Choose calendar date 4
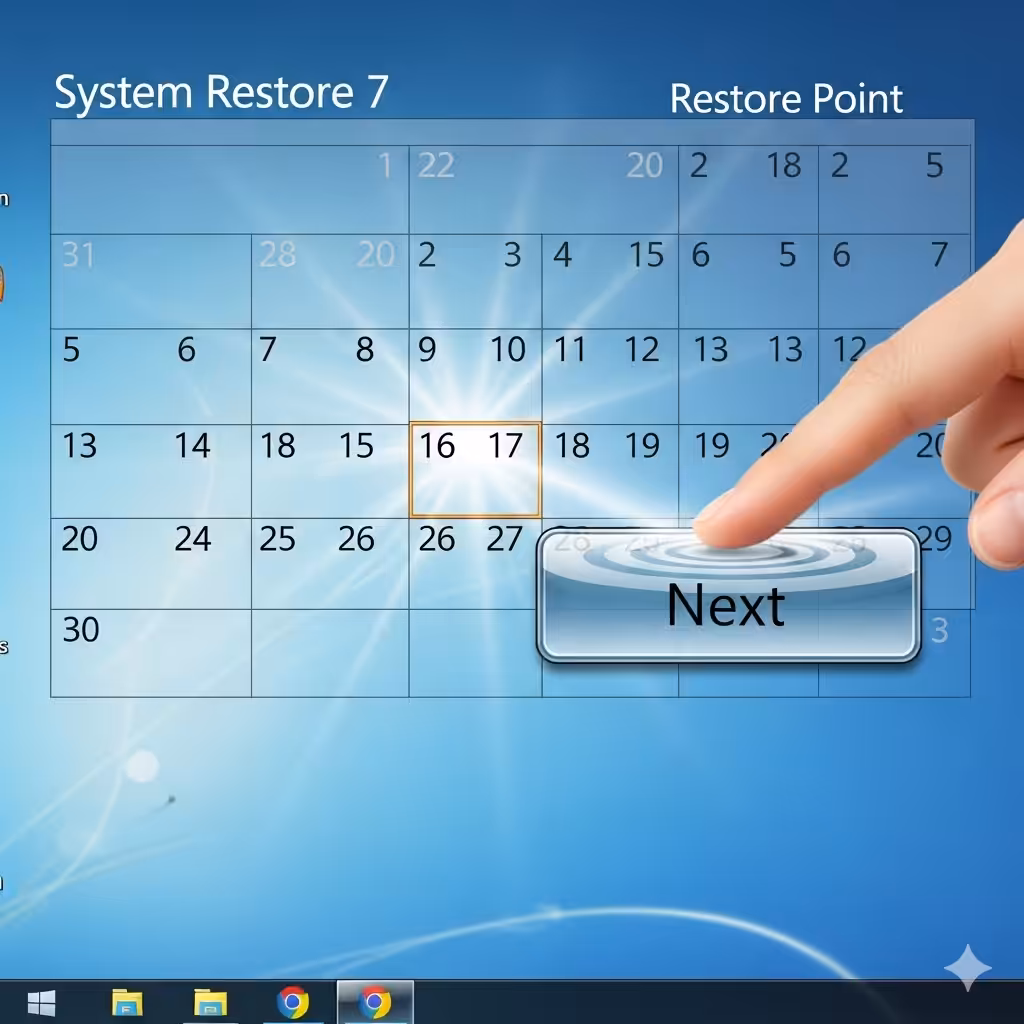This screenshot has width=1024, height=1024. pyautogui.click(x=563, y=255)
